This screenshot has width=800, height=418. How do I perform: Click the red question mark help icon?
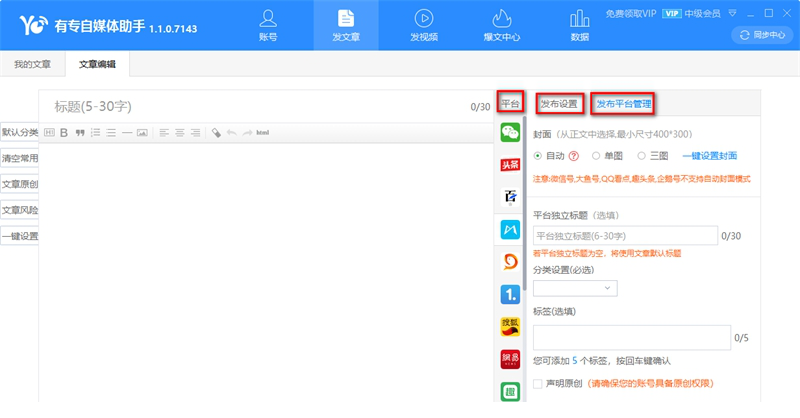(x=574, y=156)
